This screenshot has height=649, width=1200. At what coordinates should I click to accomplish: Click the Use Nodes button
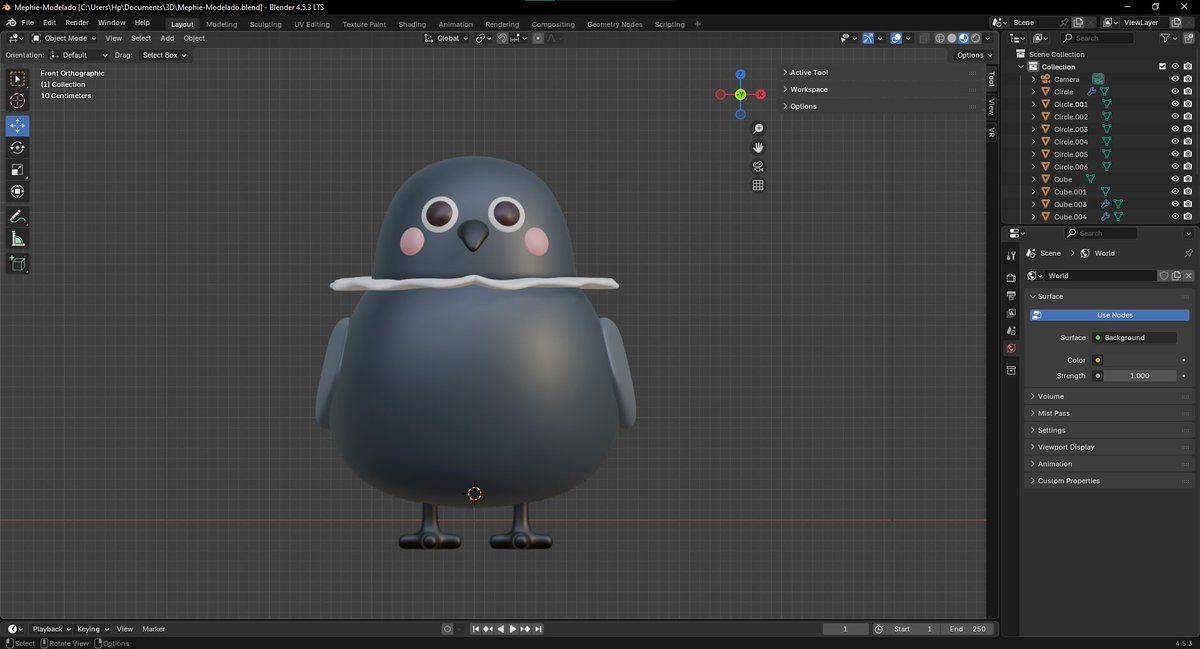pyautogui.click(x=1115, y=315)
